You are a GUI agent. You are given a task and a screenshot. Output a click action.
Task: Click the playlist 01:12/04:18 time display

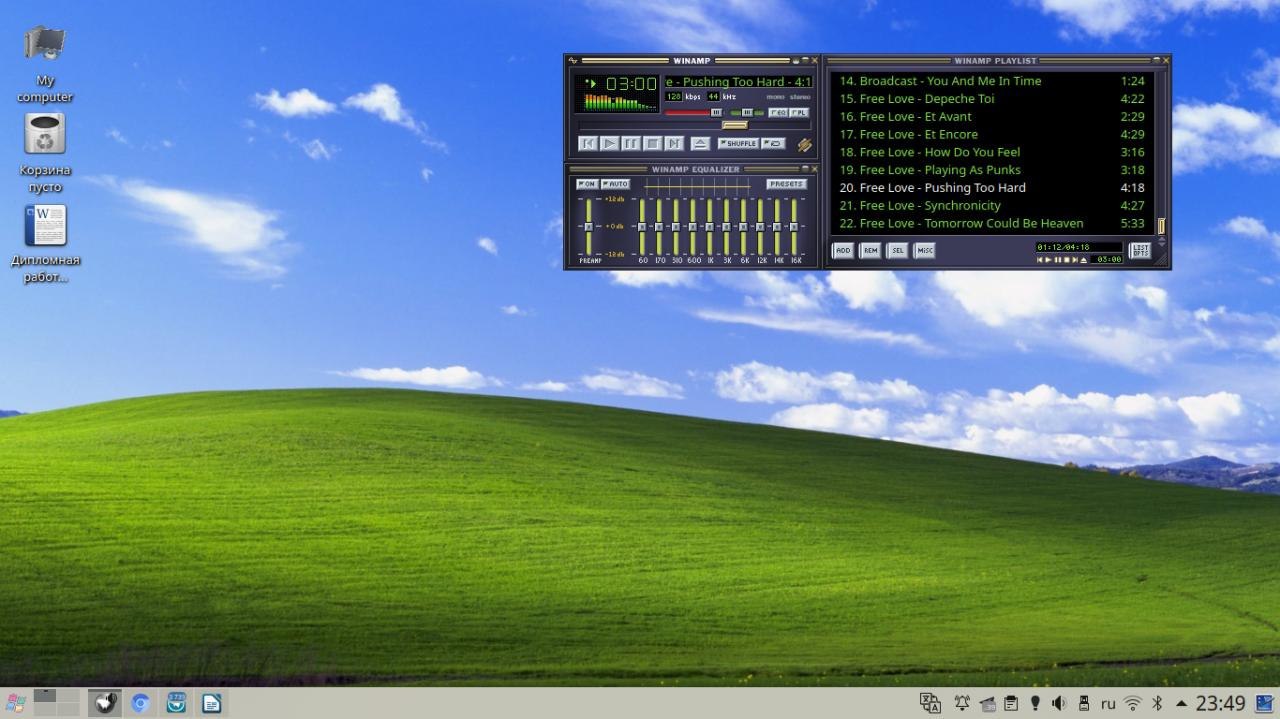(x=1079, y=247)
